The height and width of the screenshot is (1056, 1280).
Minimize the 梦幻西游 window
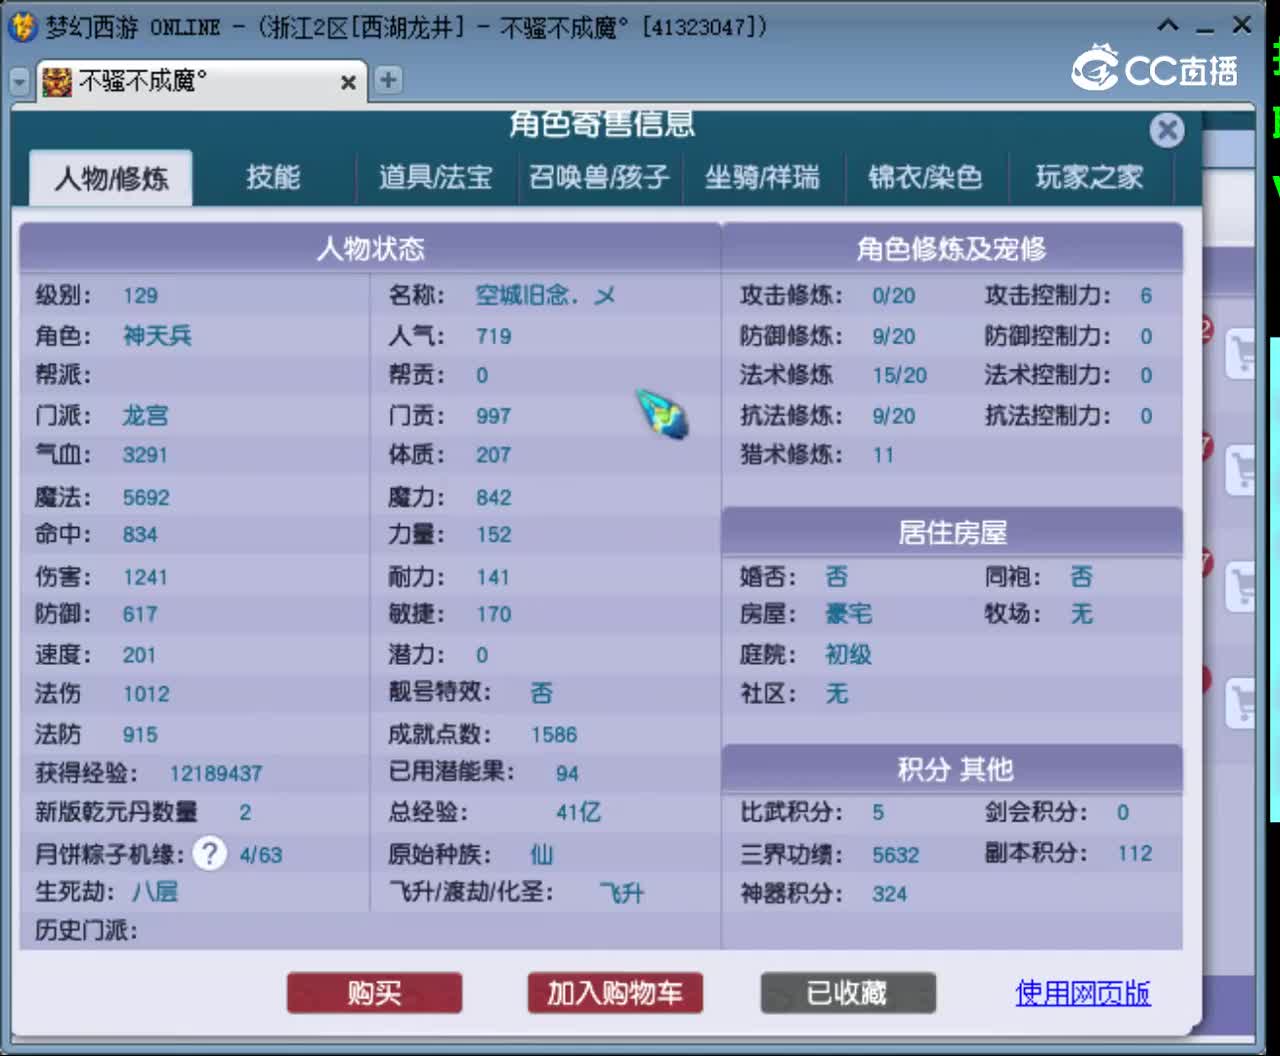1205,28
